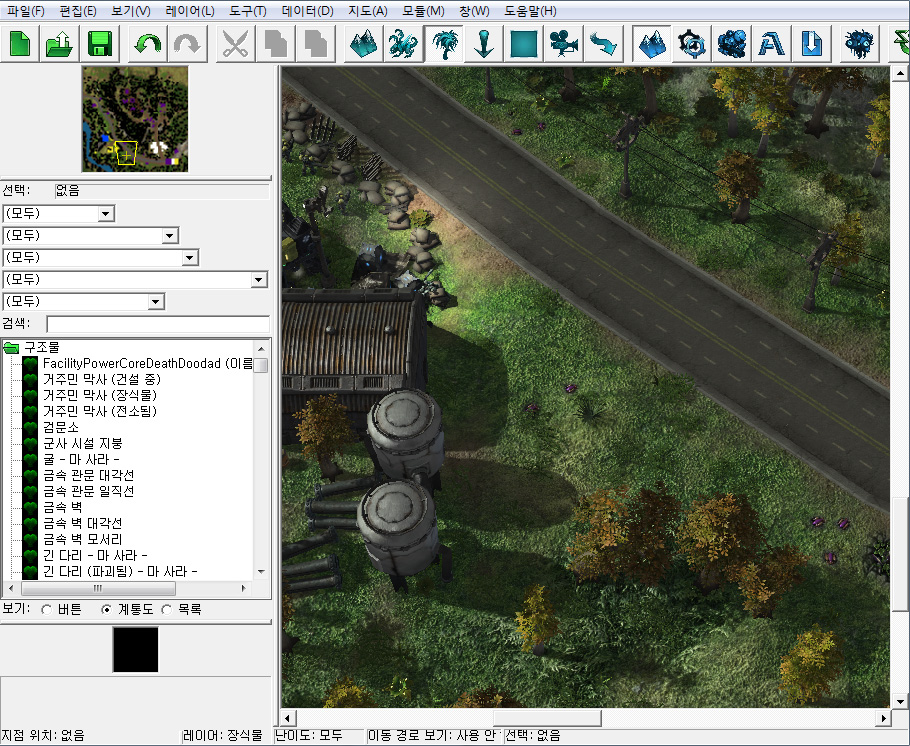Select 군사 시설 지붕 doodad

pyautogui.click(x=82, y=444)
